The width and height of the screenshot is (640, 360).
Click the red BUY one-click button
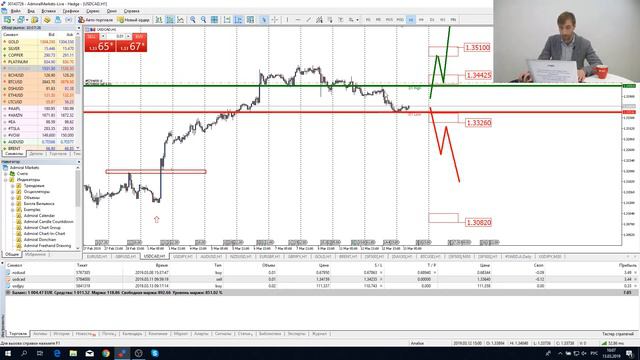click(x=131, y=43)
